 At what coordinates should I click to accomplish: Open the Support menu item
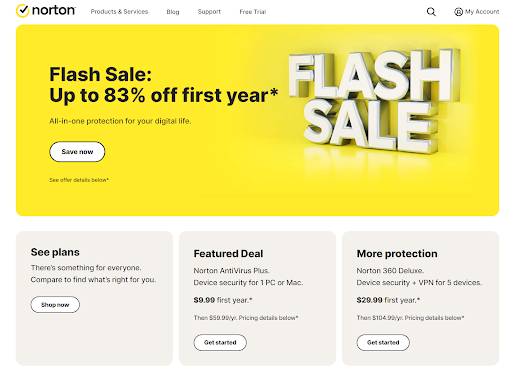209,12
